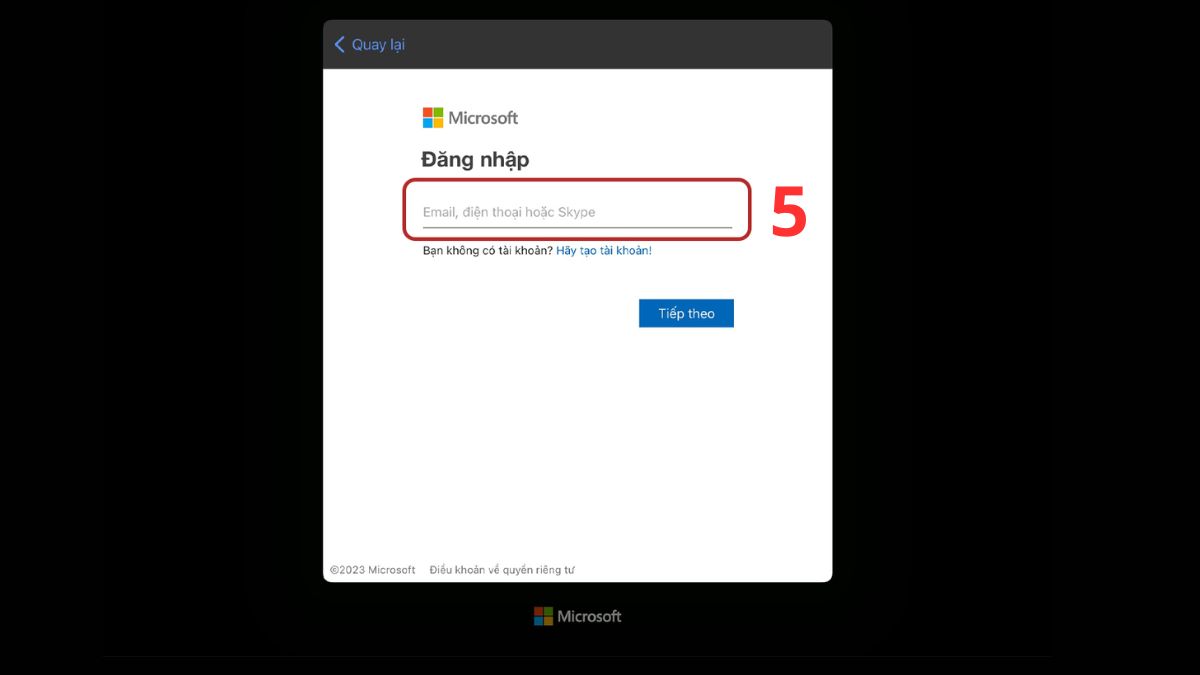Click the Đăng nhập heading
Image resolution: width=1200 pixels, height=675 pixels.
point(475,159)
